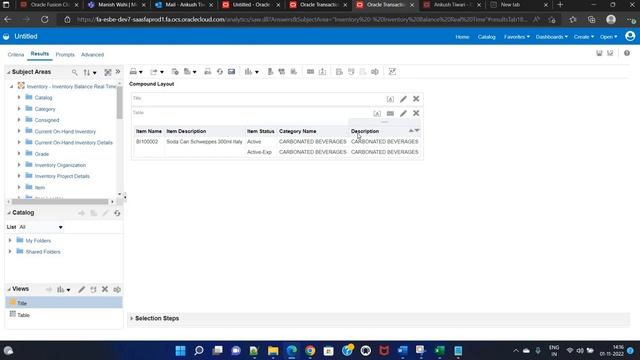The width and height of the screenshot is (640, 360).
Task: Edit the Title view with pencil icon
Action: coord(403,99)
